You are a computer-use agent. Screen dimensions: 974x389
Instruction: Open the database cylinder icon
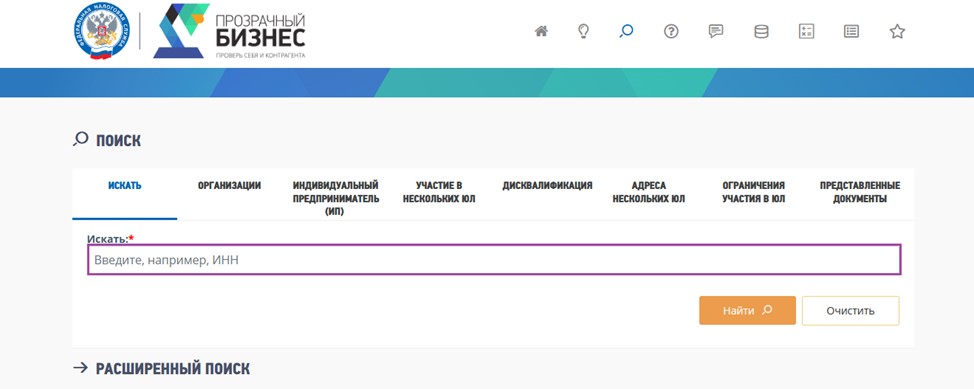tap(761, 31)
